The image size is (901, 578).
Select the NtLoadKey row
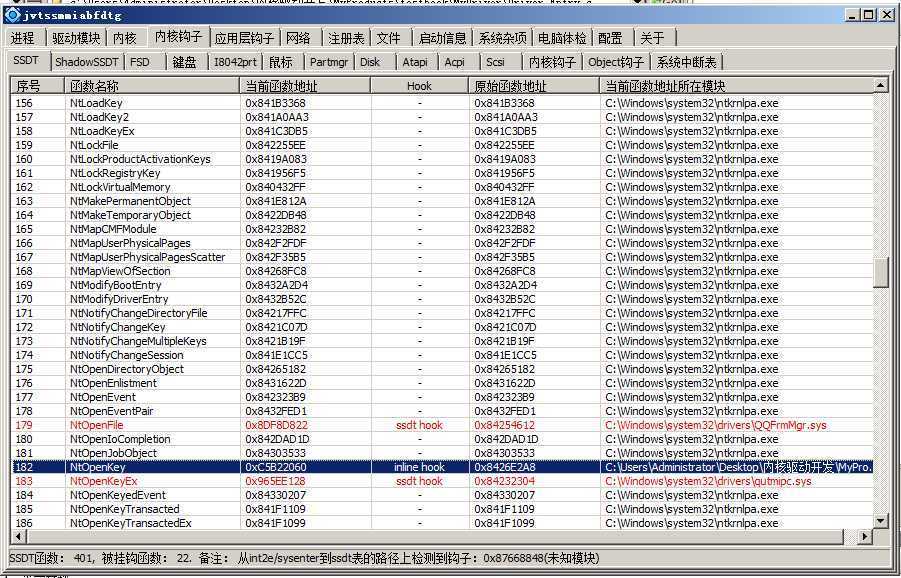442,103
